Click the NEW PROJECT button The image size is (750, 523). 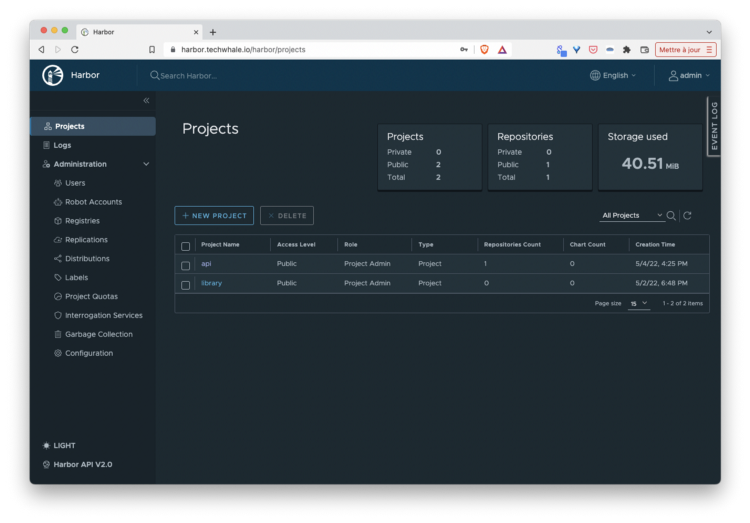[x=214, y=216]
